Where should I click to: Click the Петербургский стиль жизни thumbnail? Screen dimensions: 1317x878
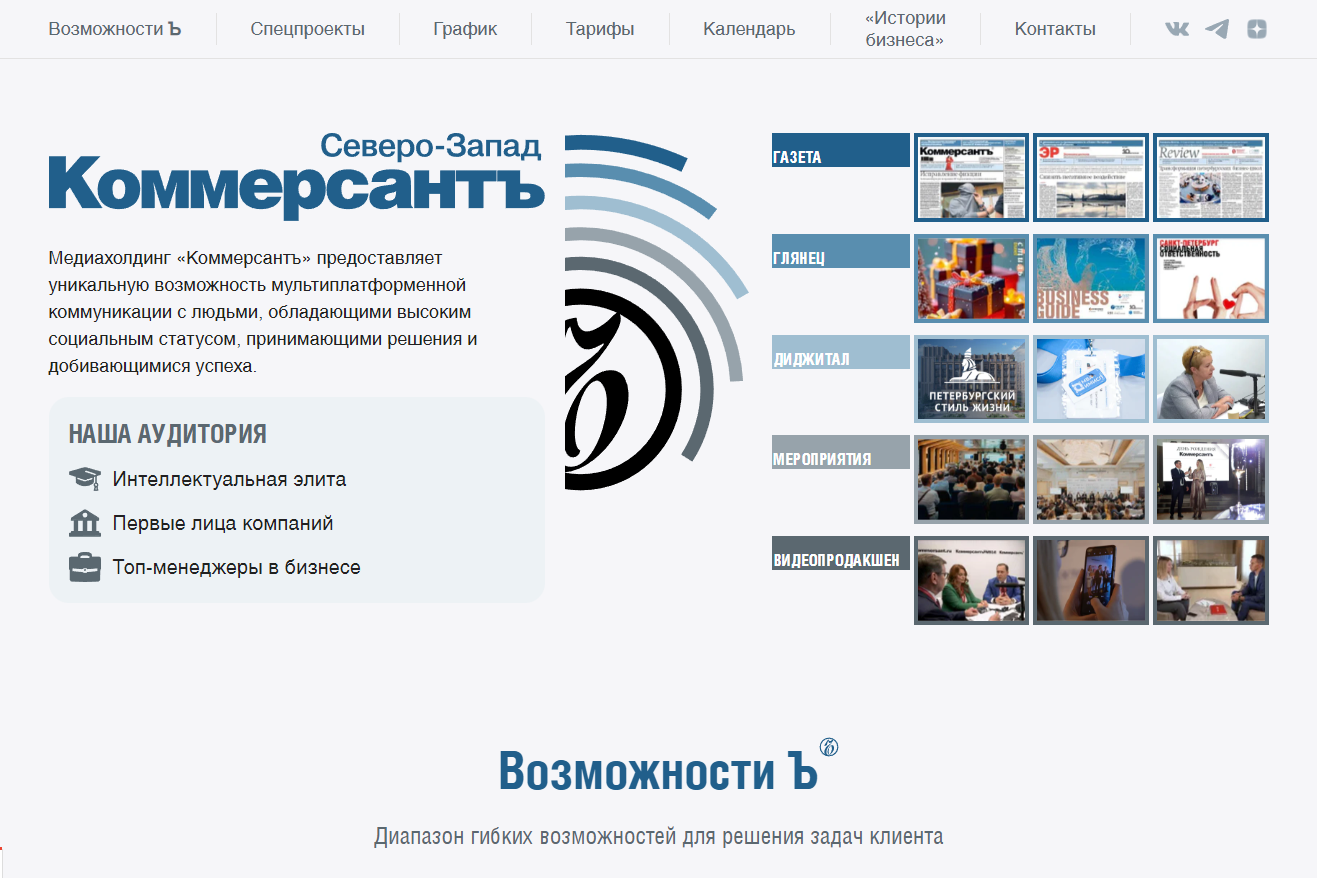[971, 378]
